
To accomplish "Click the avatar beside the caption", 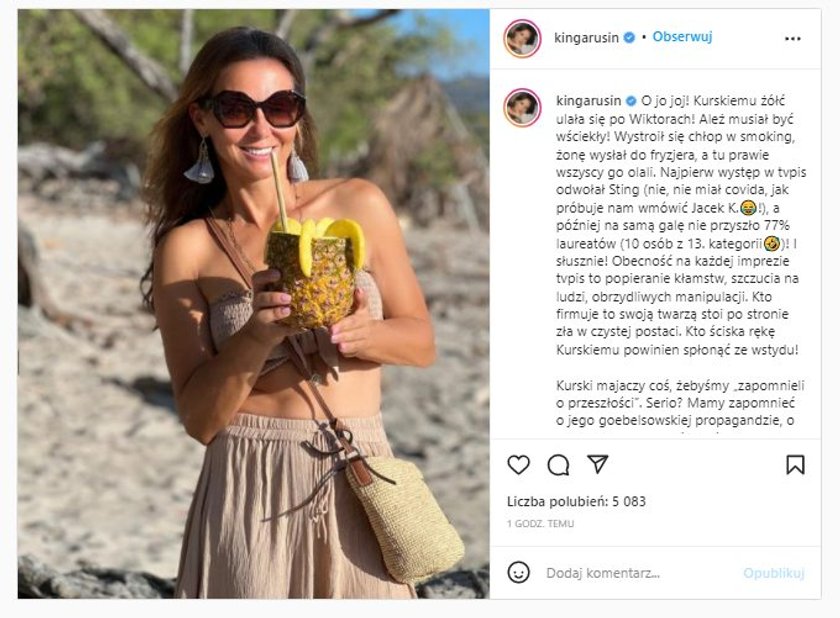I will pyautogui.click(x=522, y=107).
